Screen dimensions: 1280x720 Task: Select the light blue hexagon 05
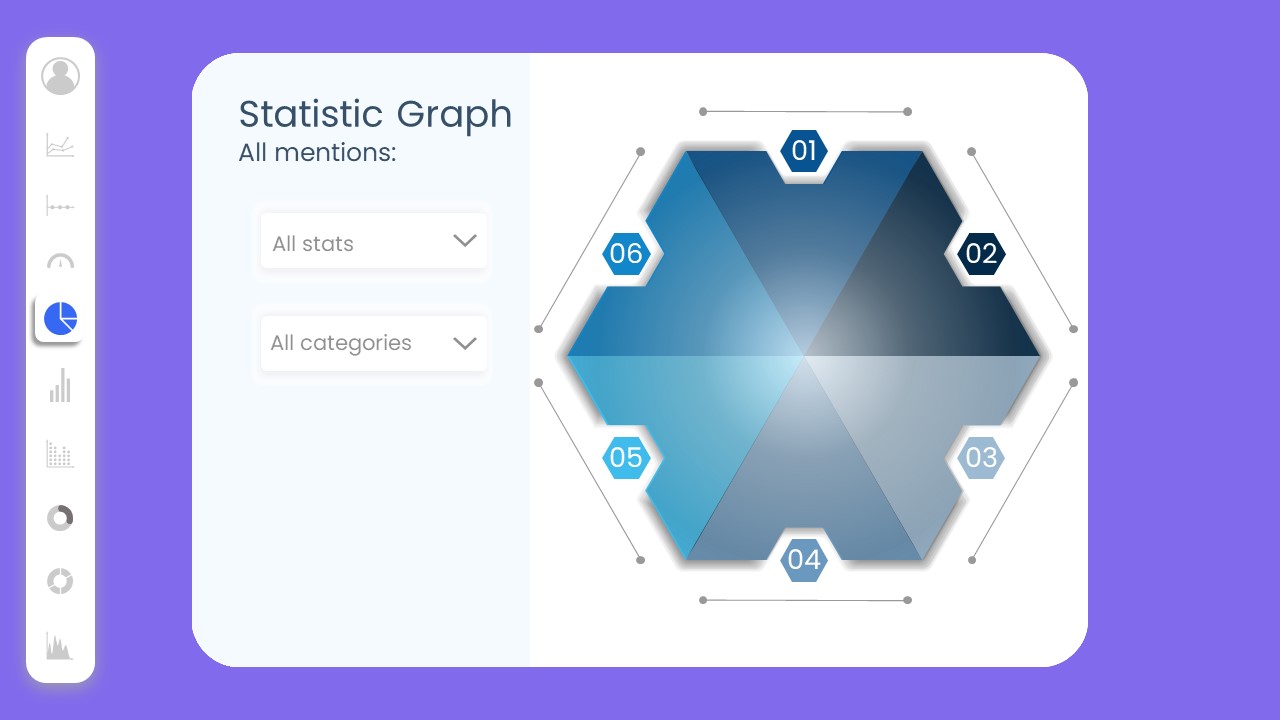627,458
